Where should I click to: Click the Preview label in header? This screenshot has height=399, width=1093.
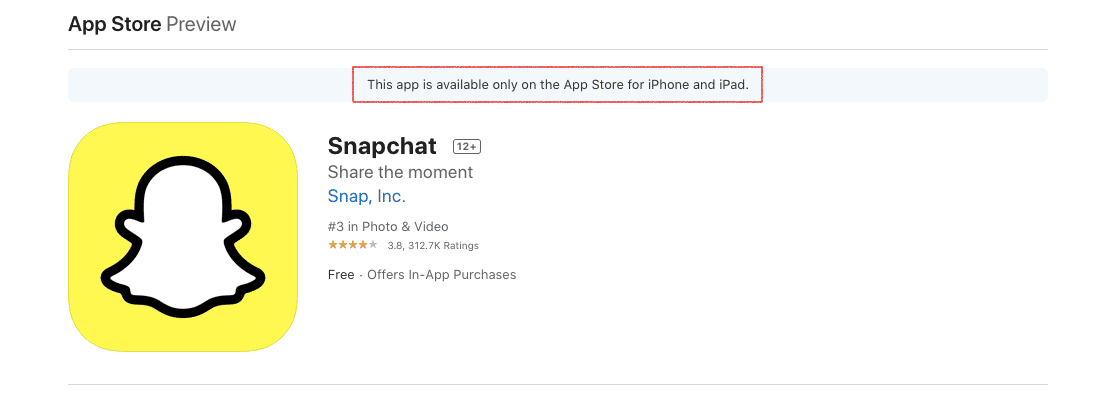[201, 24]
